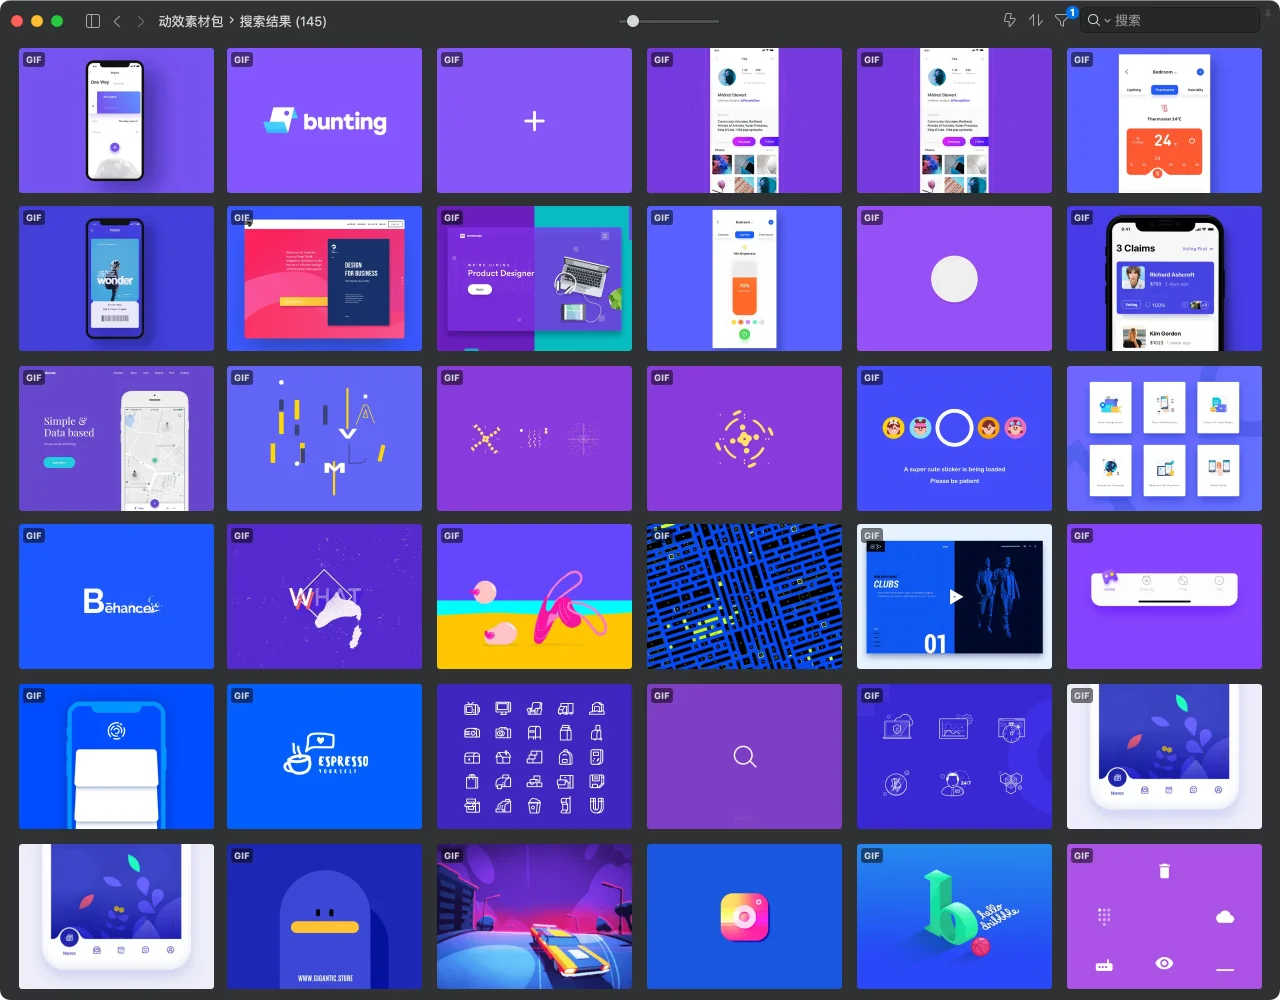The height and width of the screenshot is (1000, 1280).
Task: Toggle the filter funnel icon
Action: point(1062,21)
